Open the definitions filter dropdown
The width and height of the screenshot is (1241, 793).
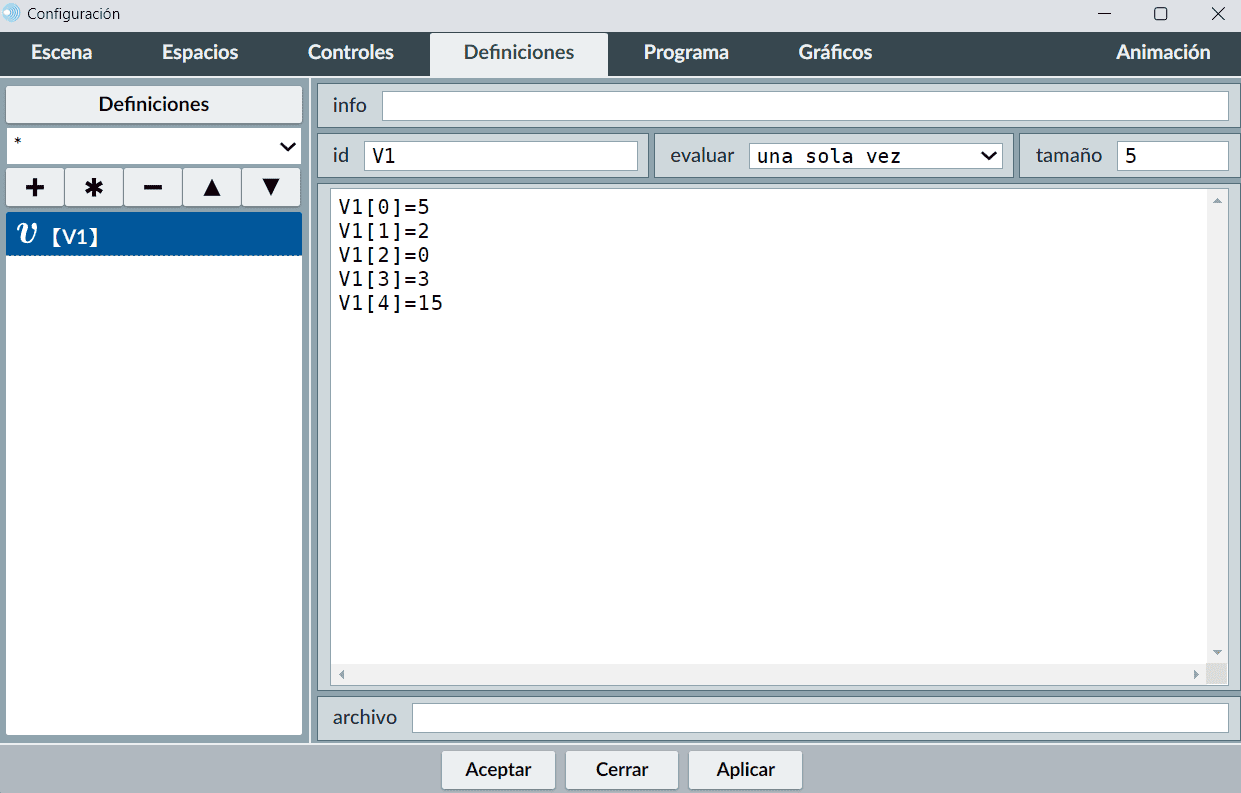coord(154,146)
